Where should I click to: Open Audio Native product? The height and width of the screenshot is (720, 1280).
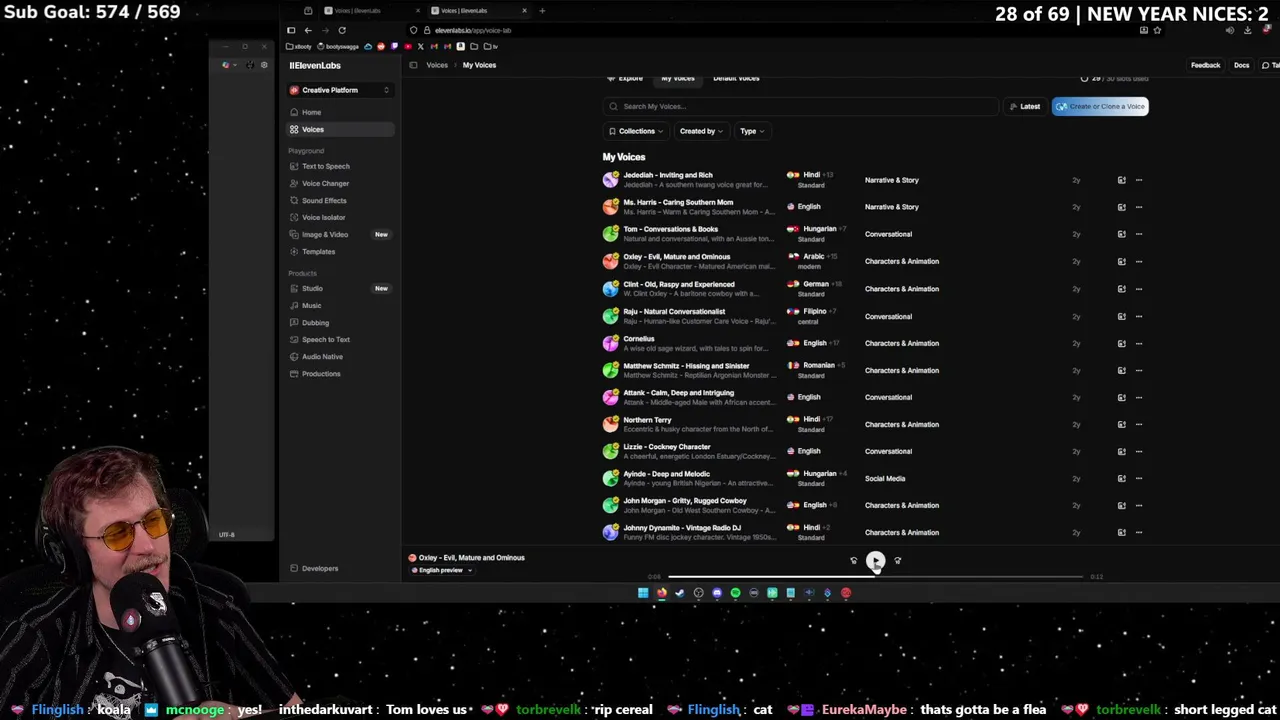pyautogui.click(x=322, y=356)
